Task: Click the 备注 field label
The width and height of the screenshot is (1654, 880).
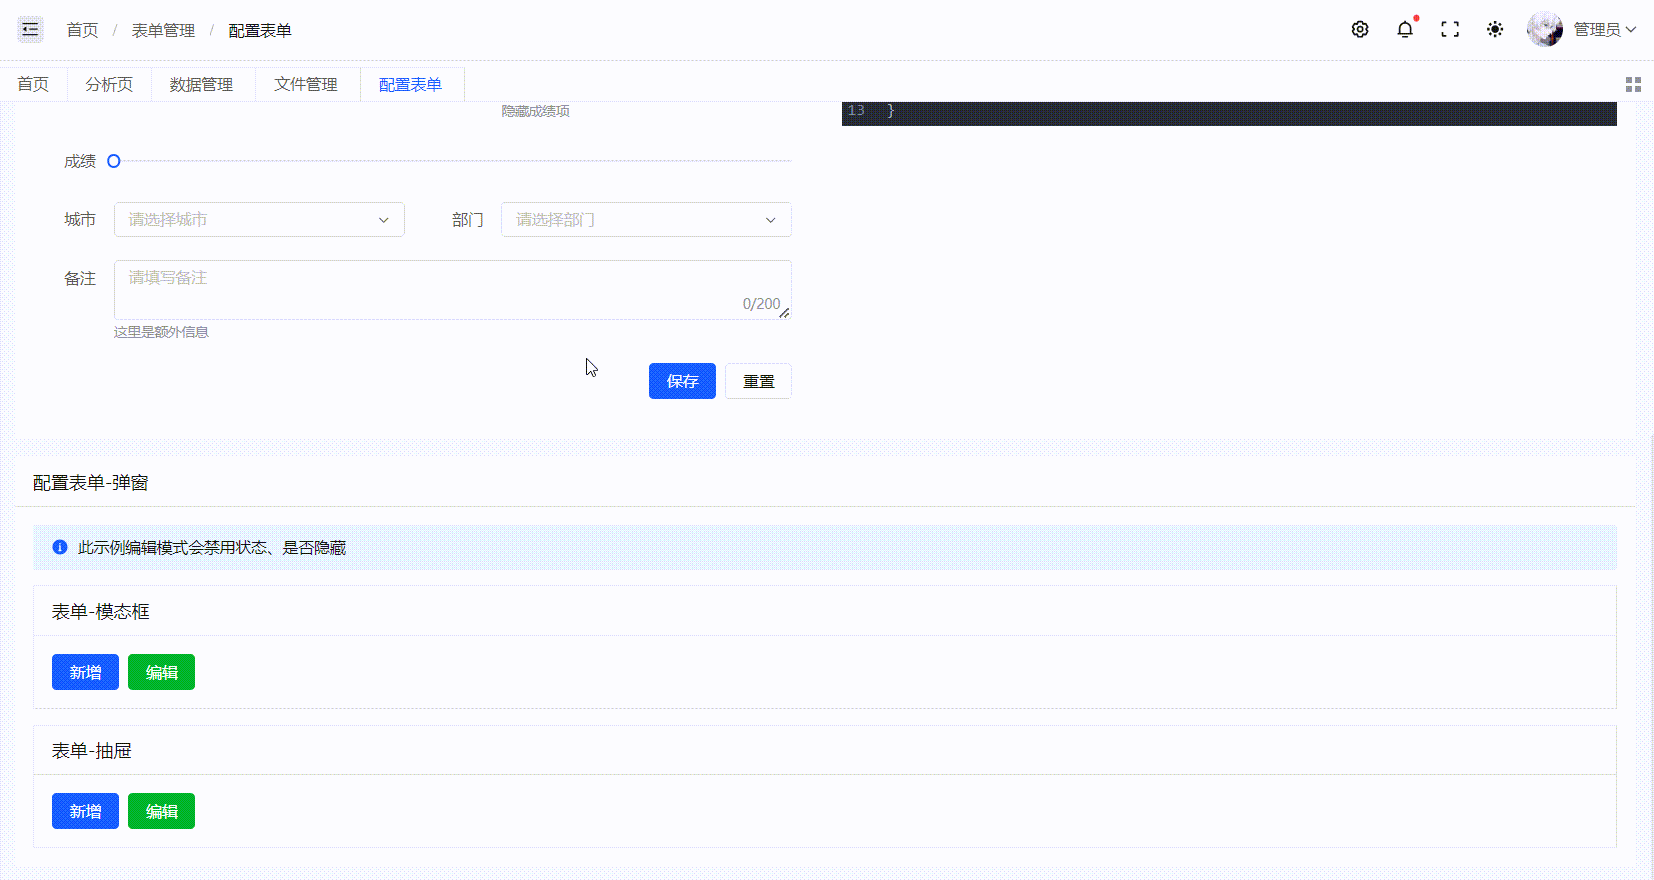Action: pyautogui.click(x=80, y=279)
